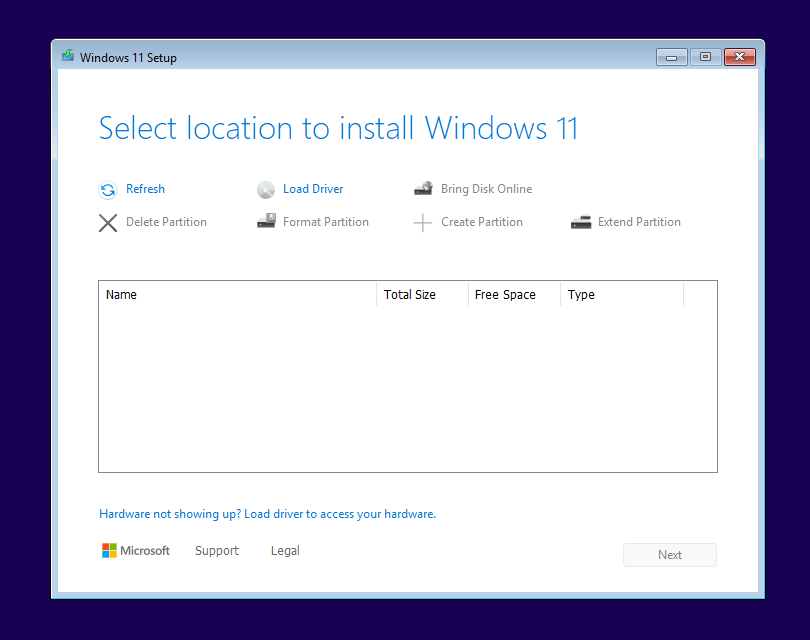Open the Support link
Screen dimensions: 810x640
(217, 551)
